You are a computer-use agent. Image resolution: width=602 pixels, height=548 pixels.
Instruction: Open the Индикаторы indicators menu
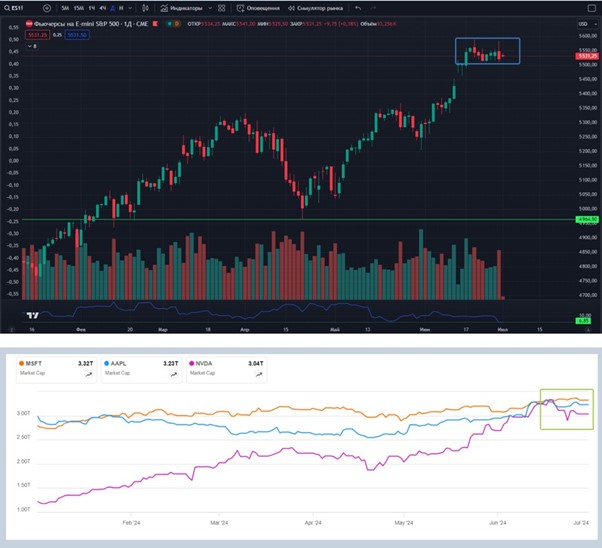coord(182,8)
